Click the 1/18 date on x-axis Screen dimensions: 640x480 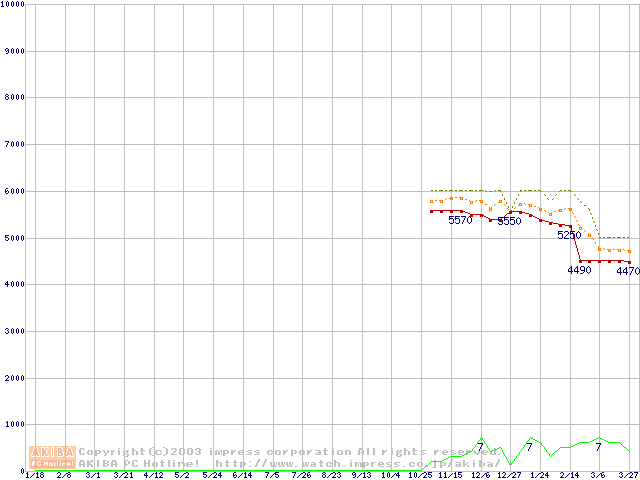[33, 475]
